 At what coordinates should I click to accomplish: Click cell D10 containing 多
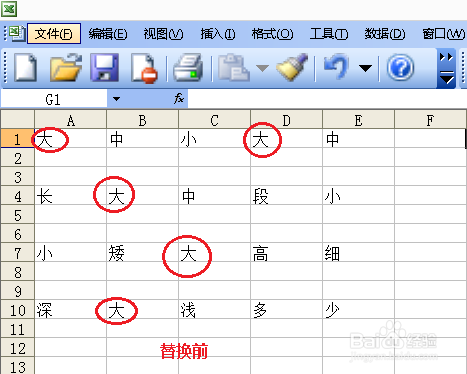286,310
